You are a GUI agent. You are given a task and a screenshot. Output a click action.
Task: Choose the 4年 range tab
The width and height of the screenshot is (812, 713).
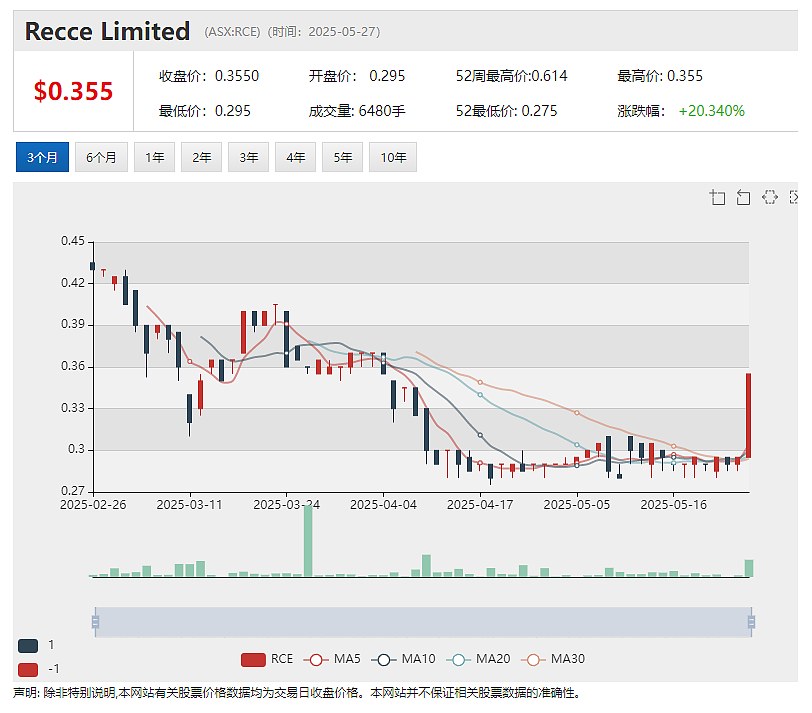pyautogui.click(x=296, y=157)
